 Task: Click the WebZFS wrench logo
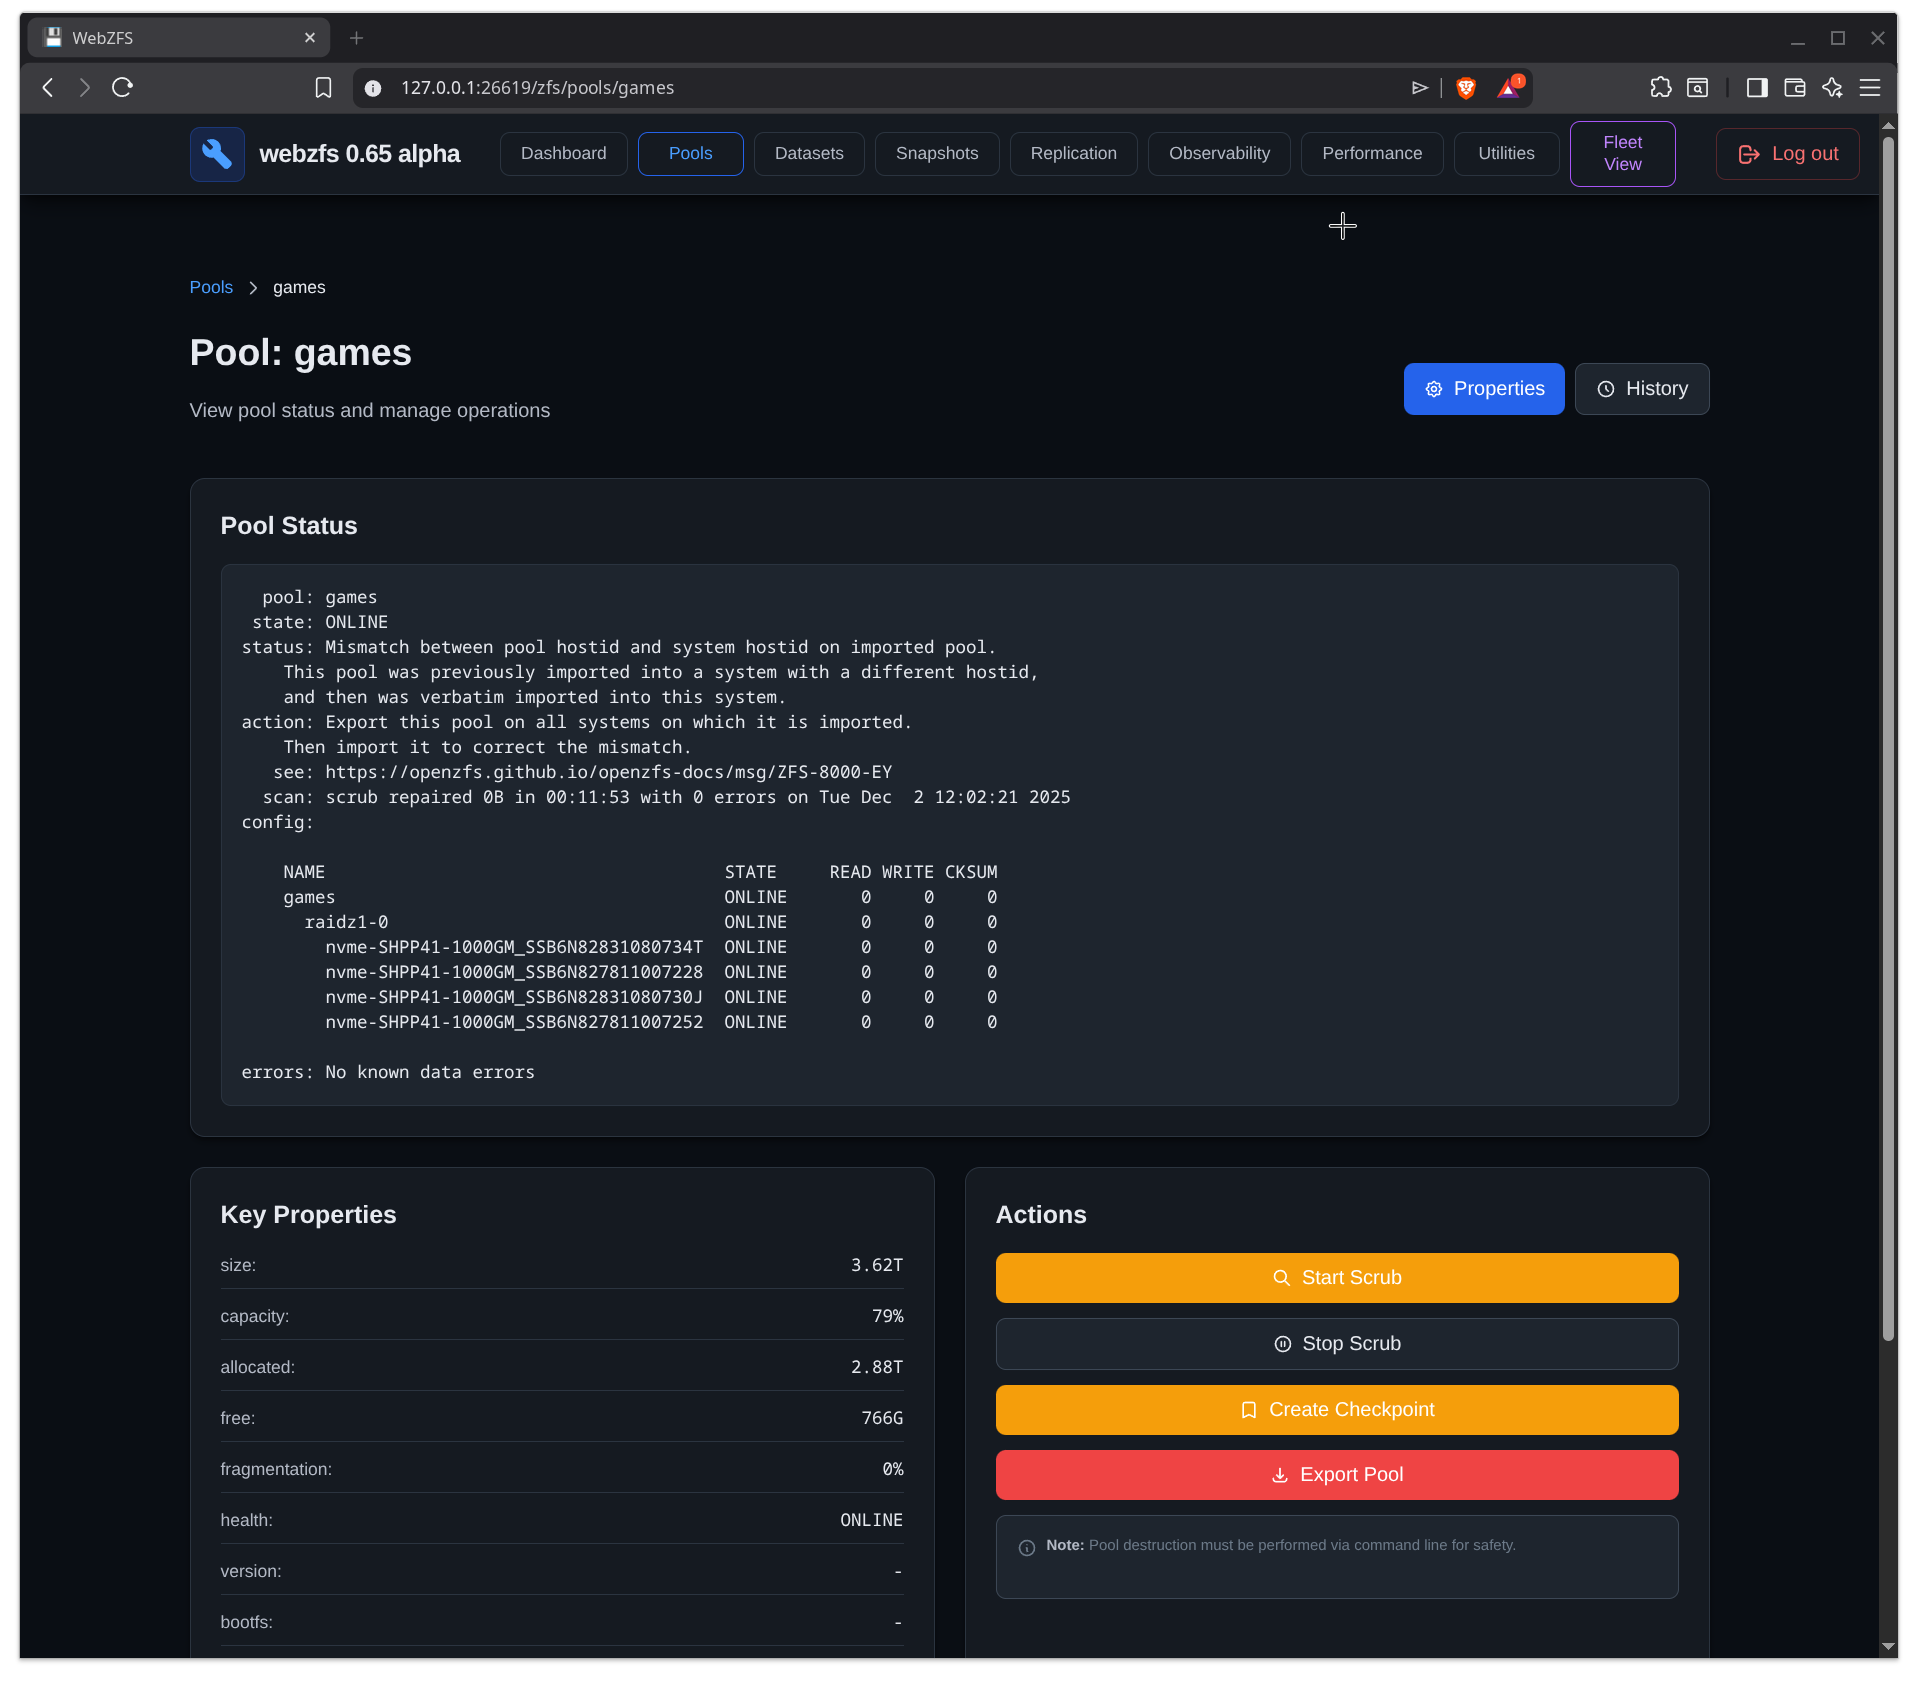(216, 154)
